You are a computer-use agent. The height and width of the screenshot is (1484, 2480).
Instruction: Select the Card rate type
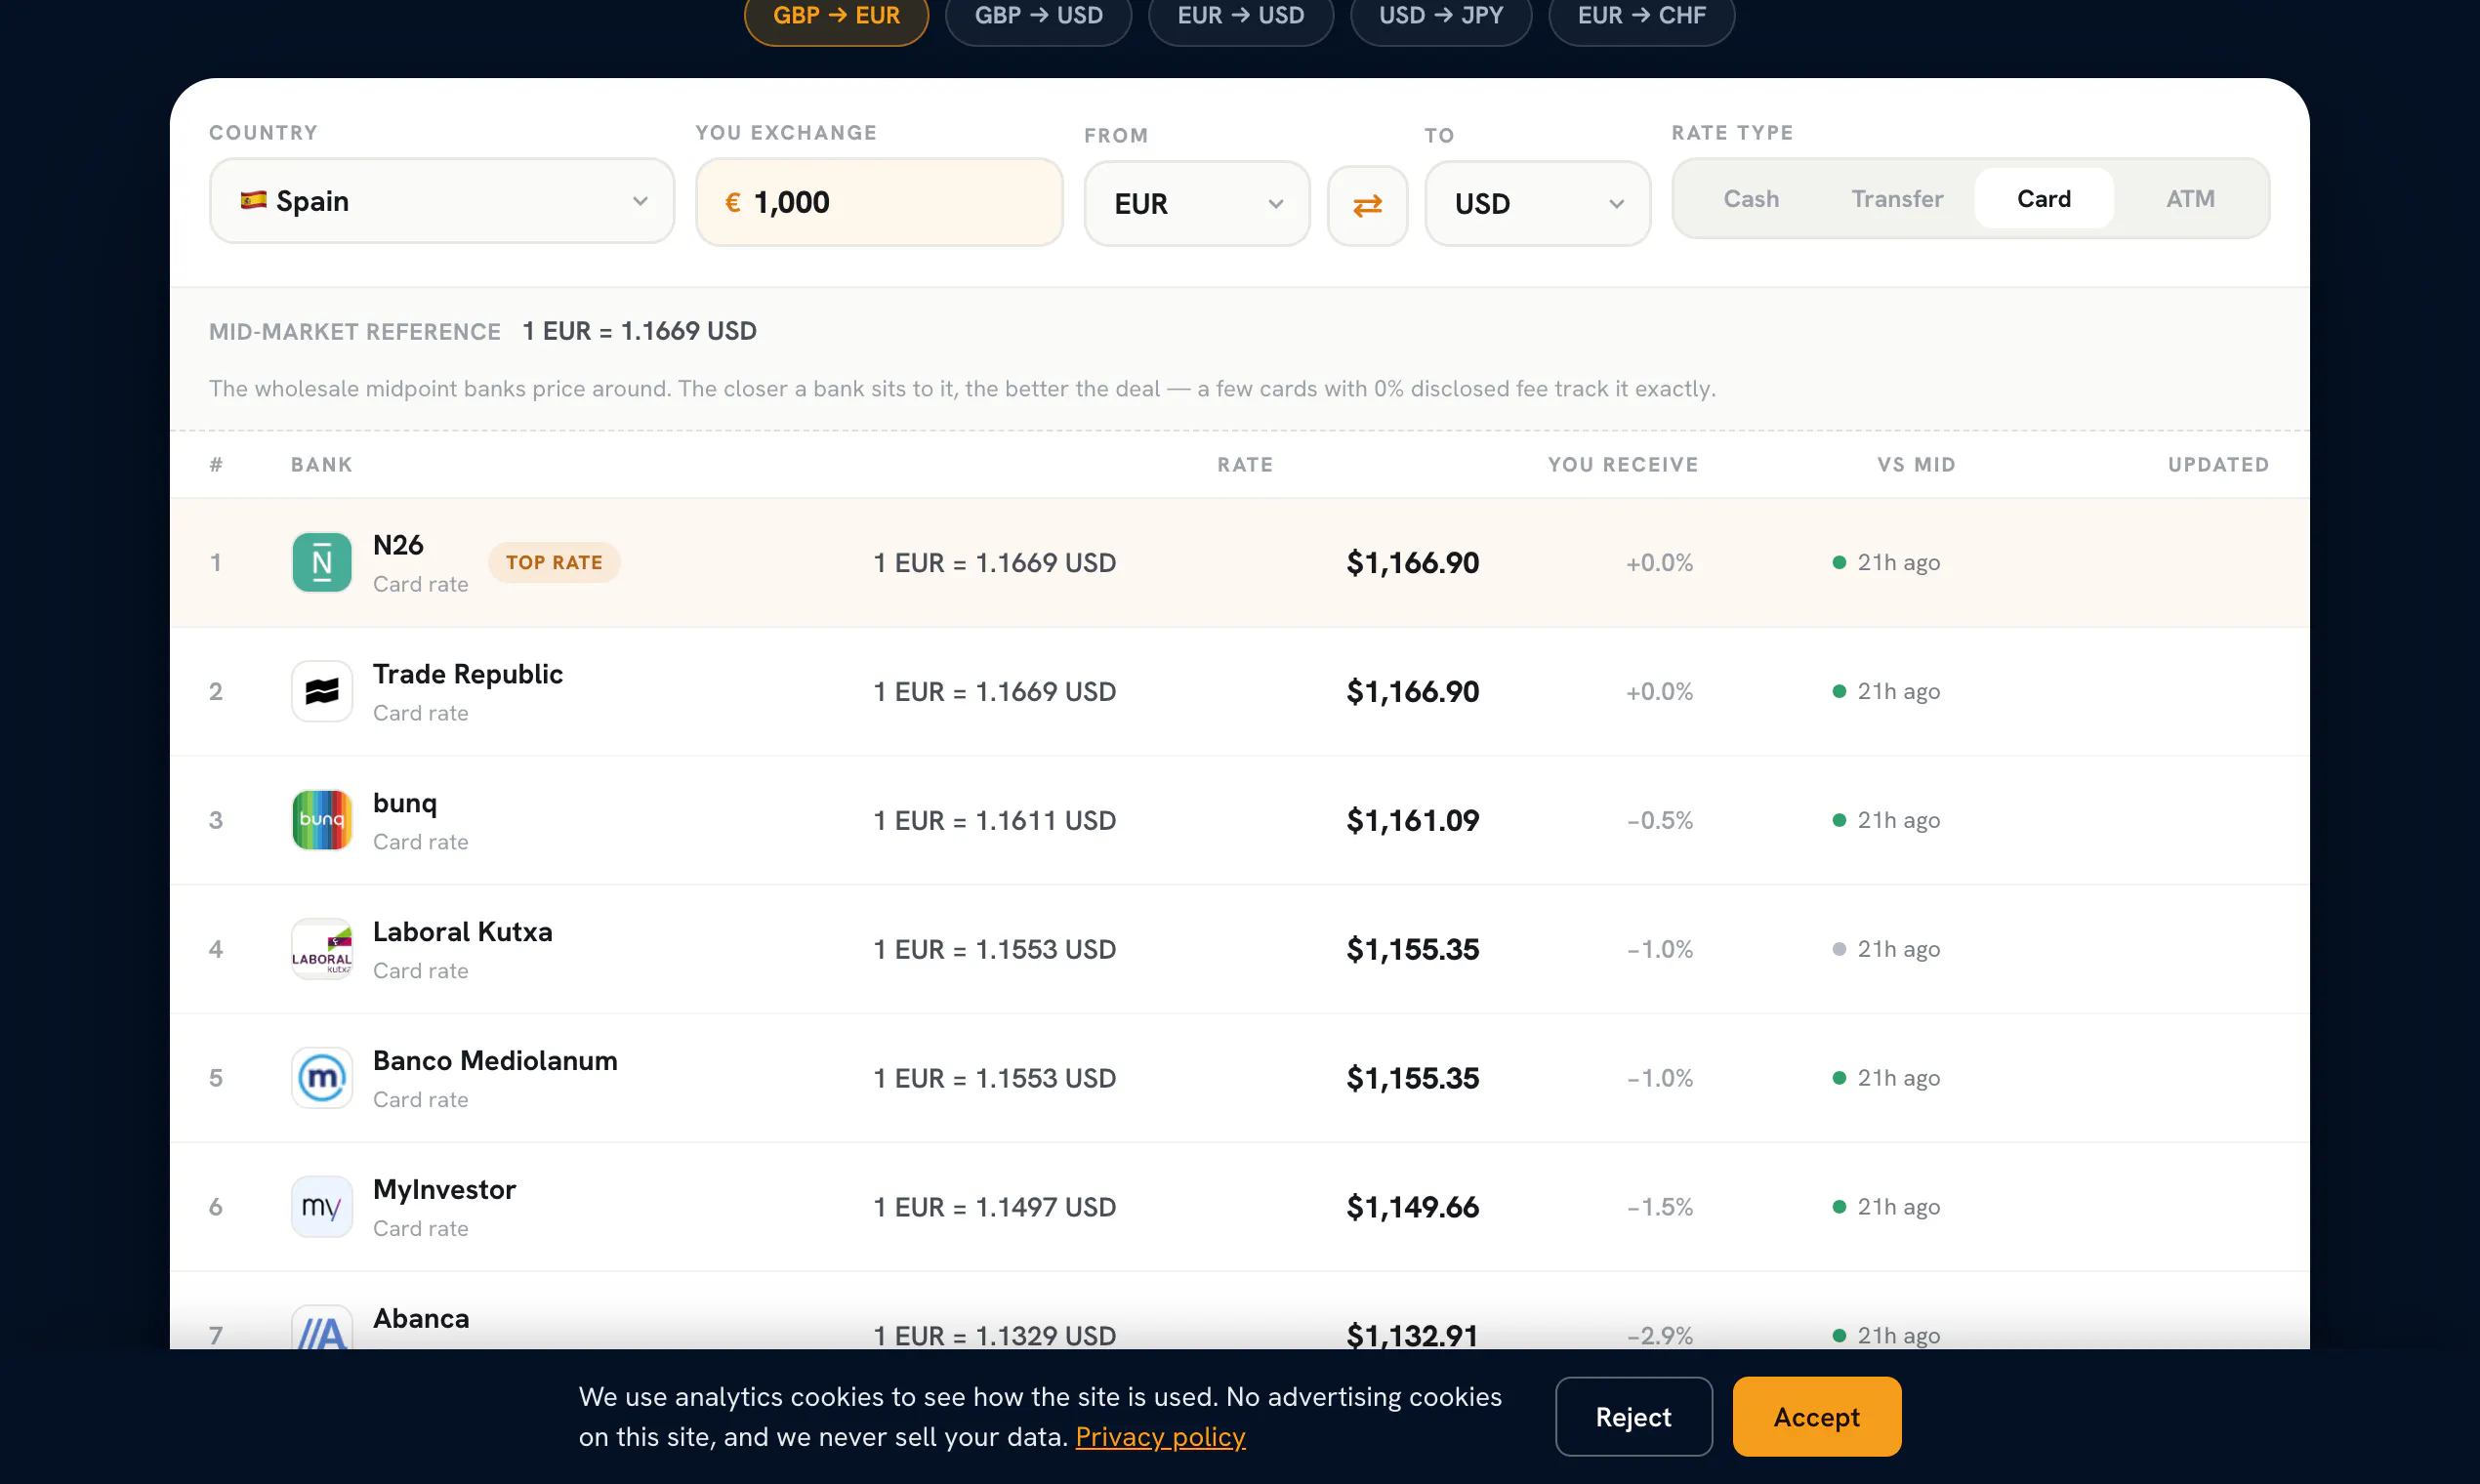pos(2043,199)
